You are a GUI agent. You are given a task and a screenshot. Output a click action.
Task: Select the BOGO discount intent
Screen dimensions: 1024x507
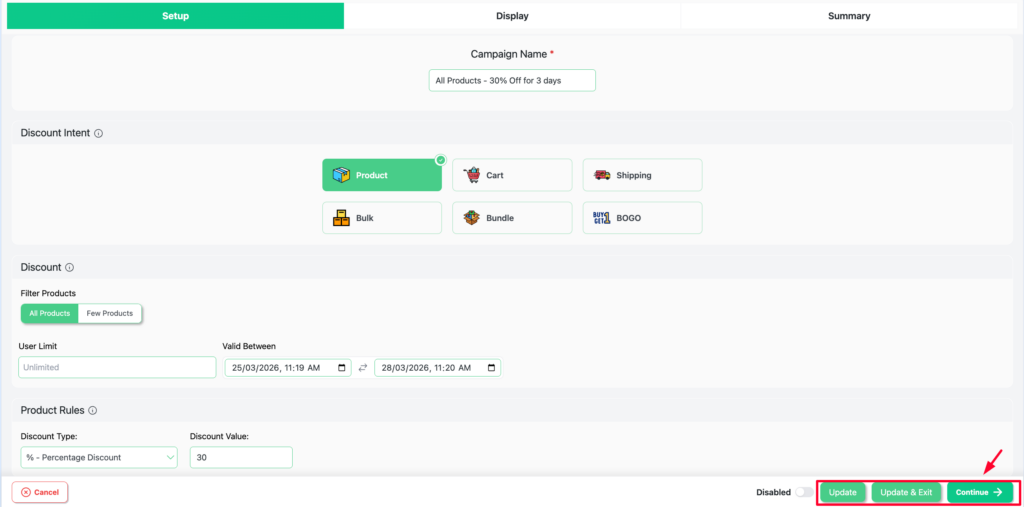[x=642, y=218]
